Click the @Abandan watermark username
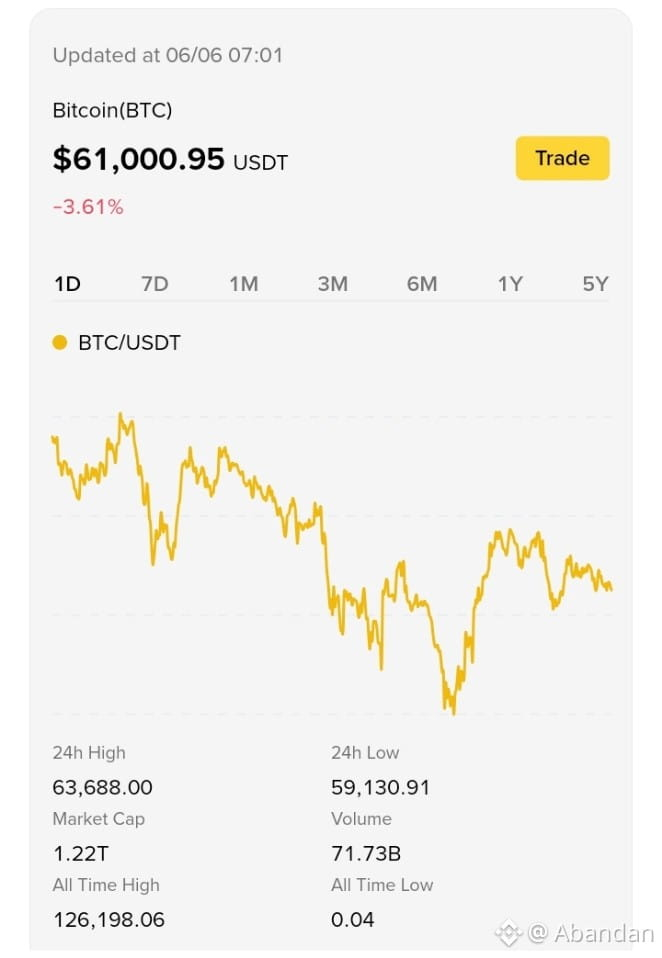662x958 pixels. point(591,933)
